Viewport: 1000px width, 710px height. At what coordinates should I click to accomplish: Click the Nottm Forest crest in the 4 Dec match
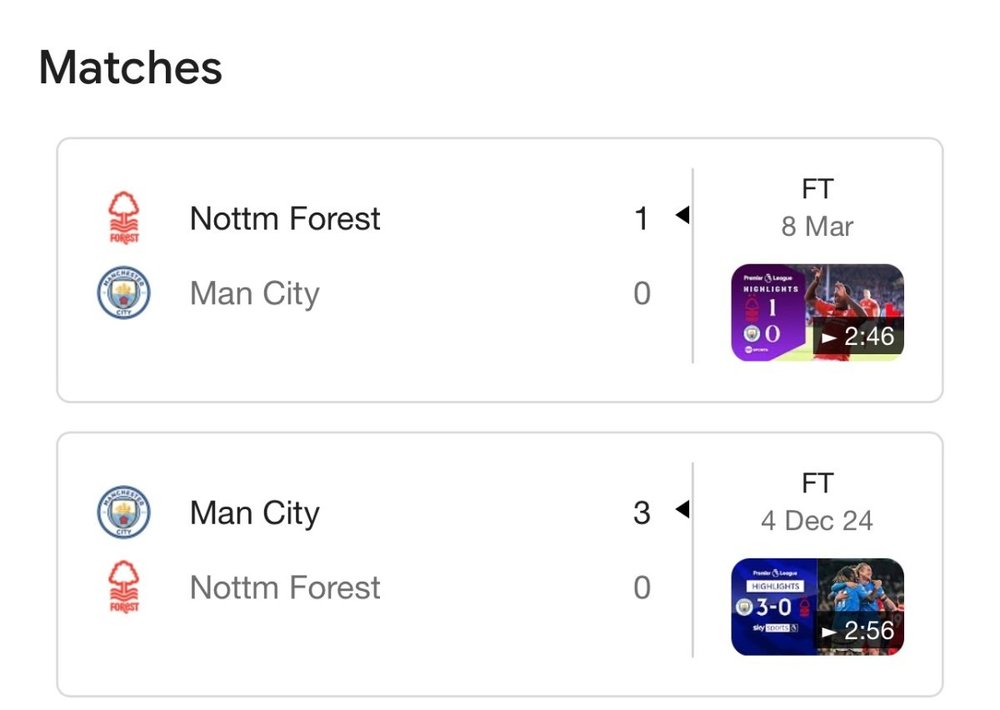(x=124, y=587)
